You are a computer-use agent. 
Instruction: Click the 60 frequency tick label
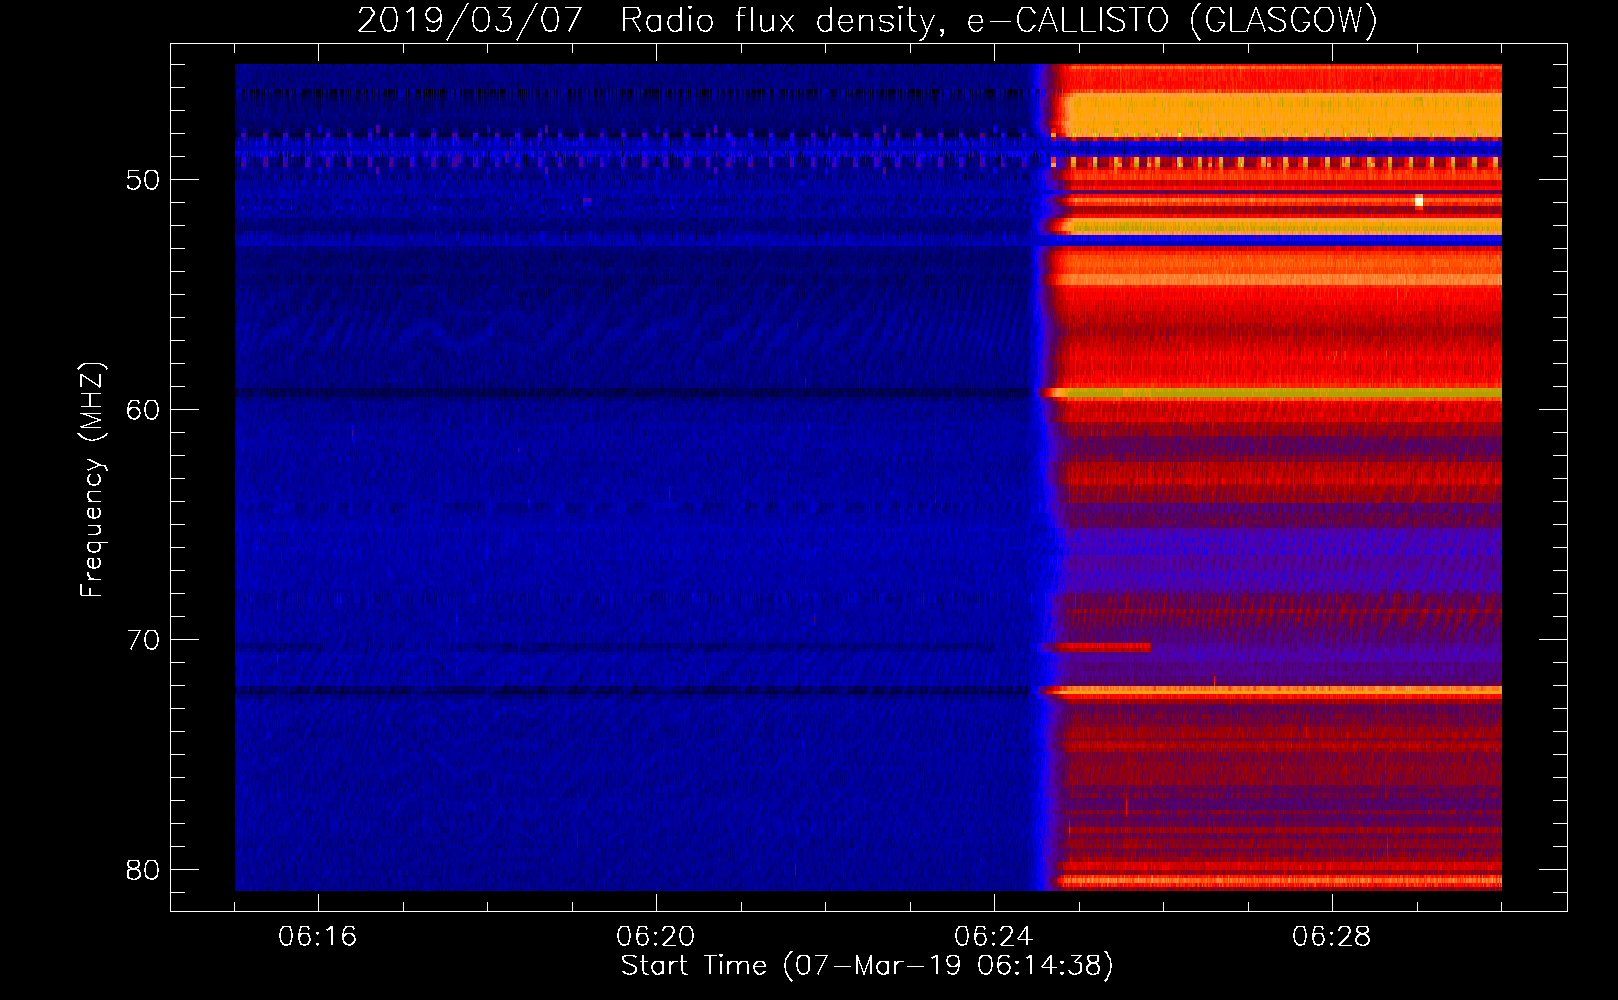[143, 410]
